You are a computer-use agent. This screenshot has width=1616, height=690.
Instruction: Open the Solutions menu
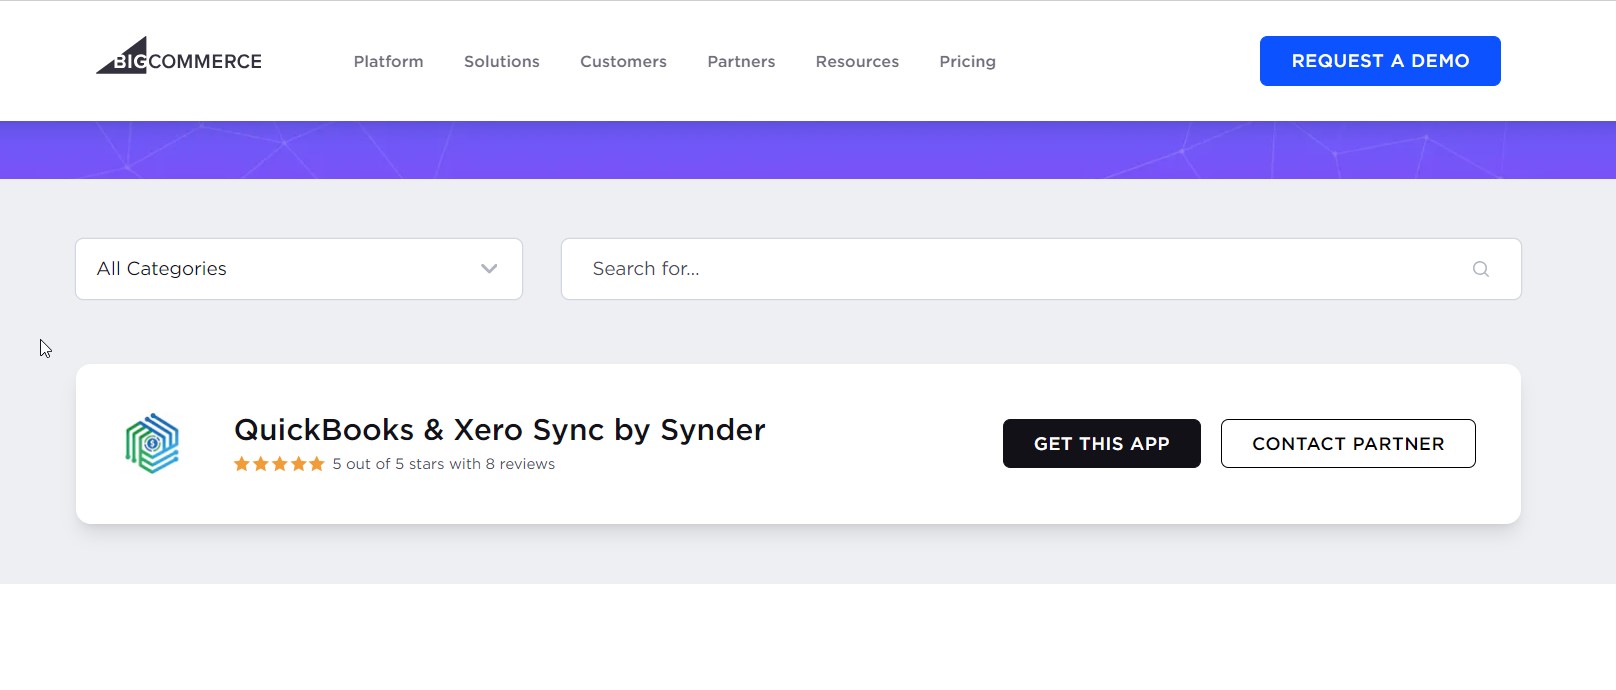click(501, 61)
